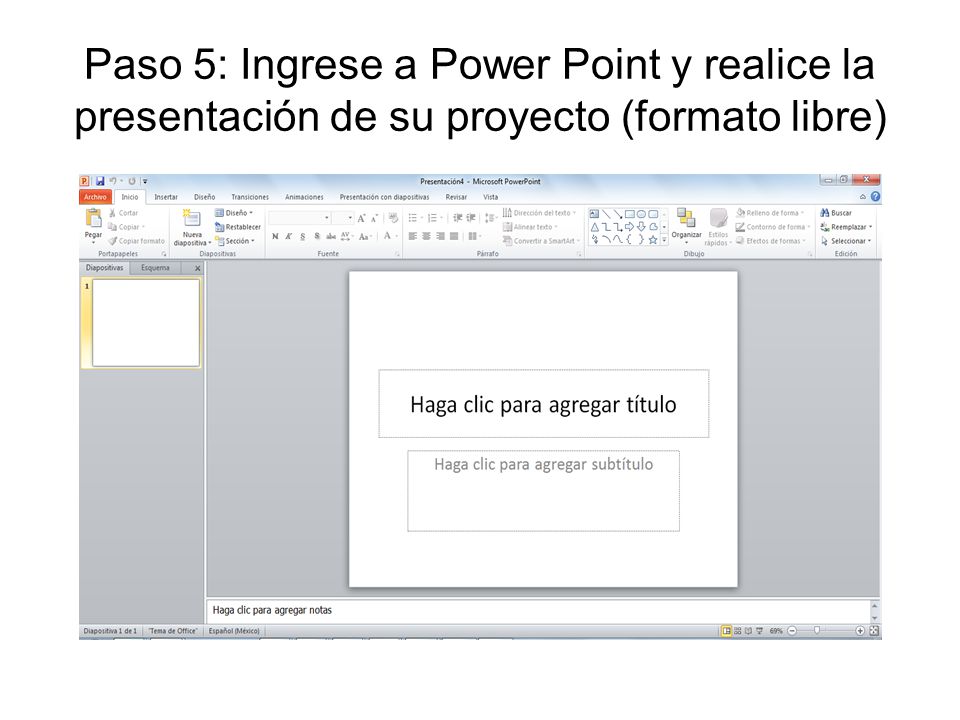
Task: Click Español (México) language in status bar
Action: (x=234, y=631)
